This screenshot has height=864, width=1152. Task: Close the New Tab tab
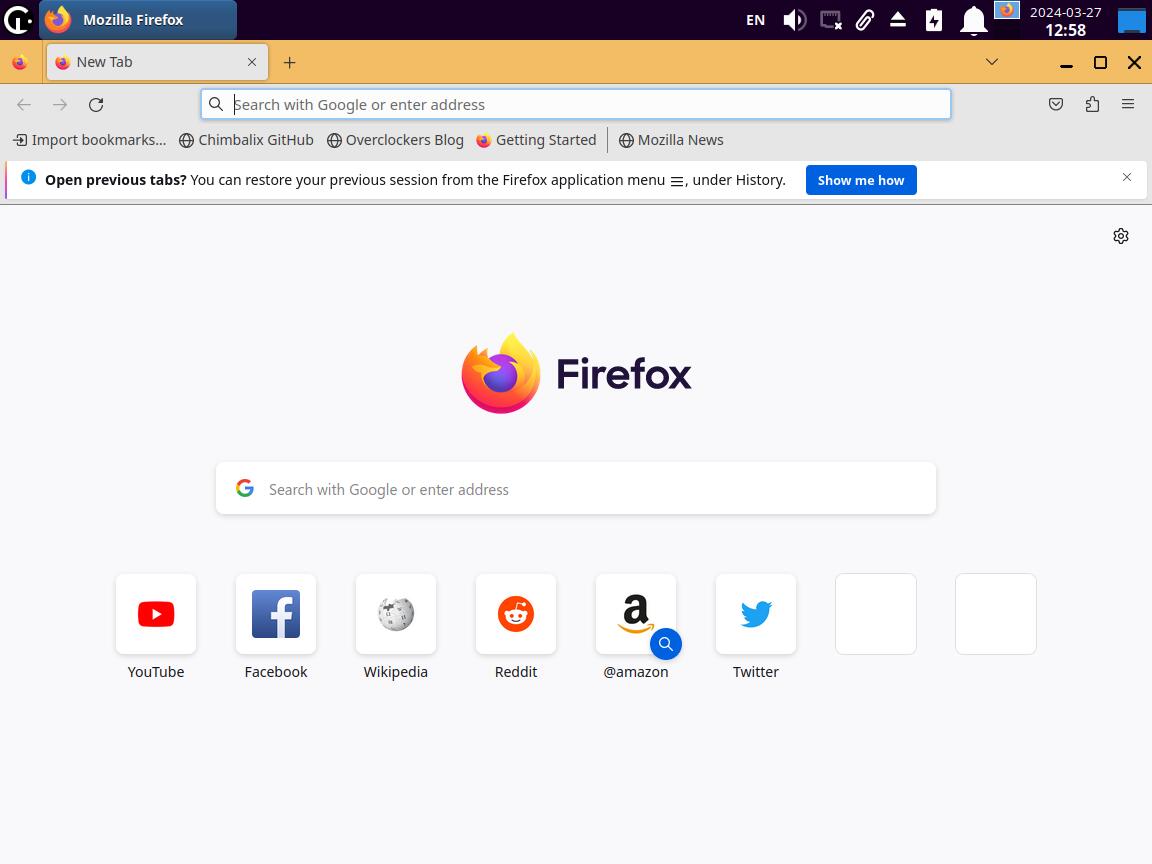click(x=252, y=62)
